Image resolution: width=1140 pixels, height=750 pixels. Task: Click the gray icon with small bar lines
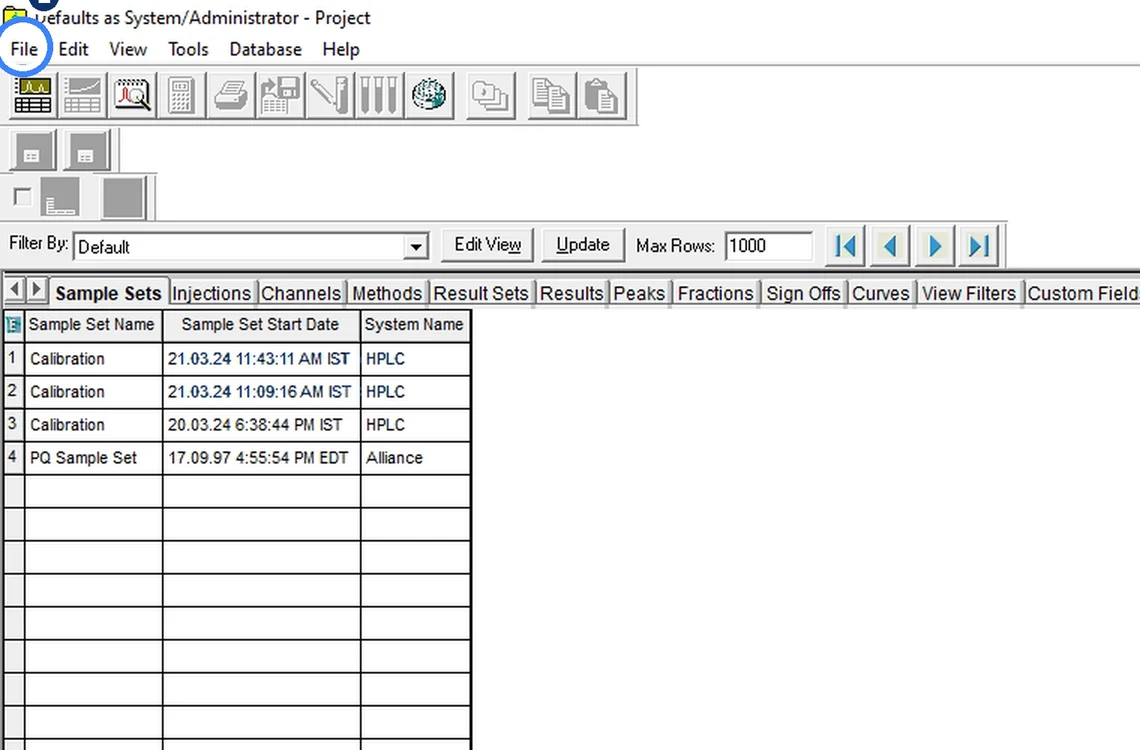[x=60, y=197]
